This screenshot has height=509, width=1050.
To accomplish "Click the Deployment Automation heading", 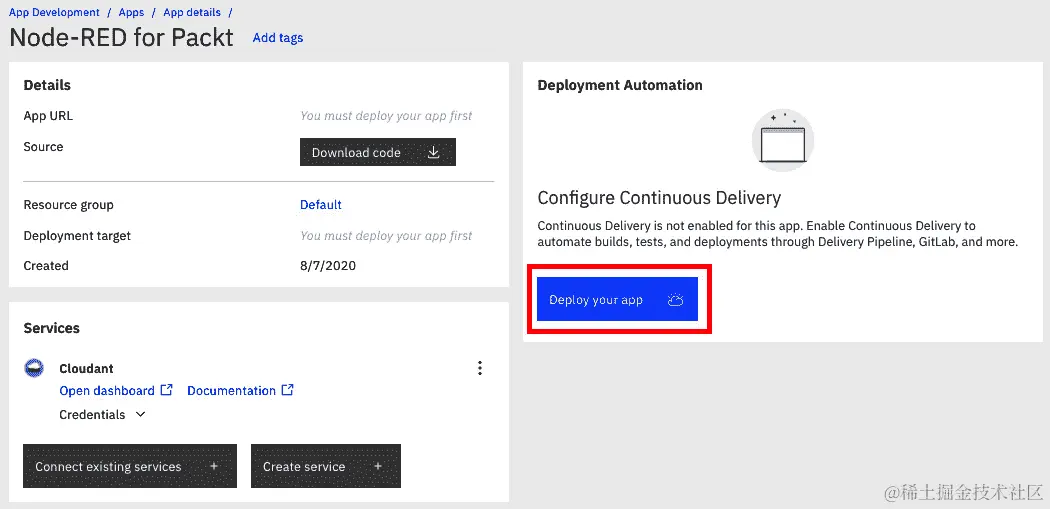I will [x=620, y=85].
